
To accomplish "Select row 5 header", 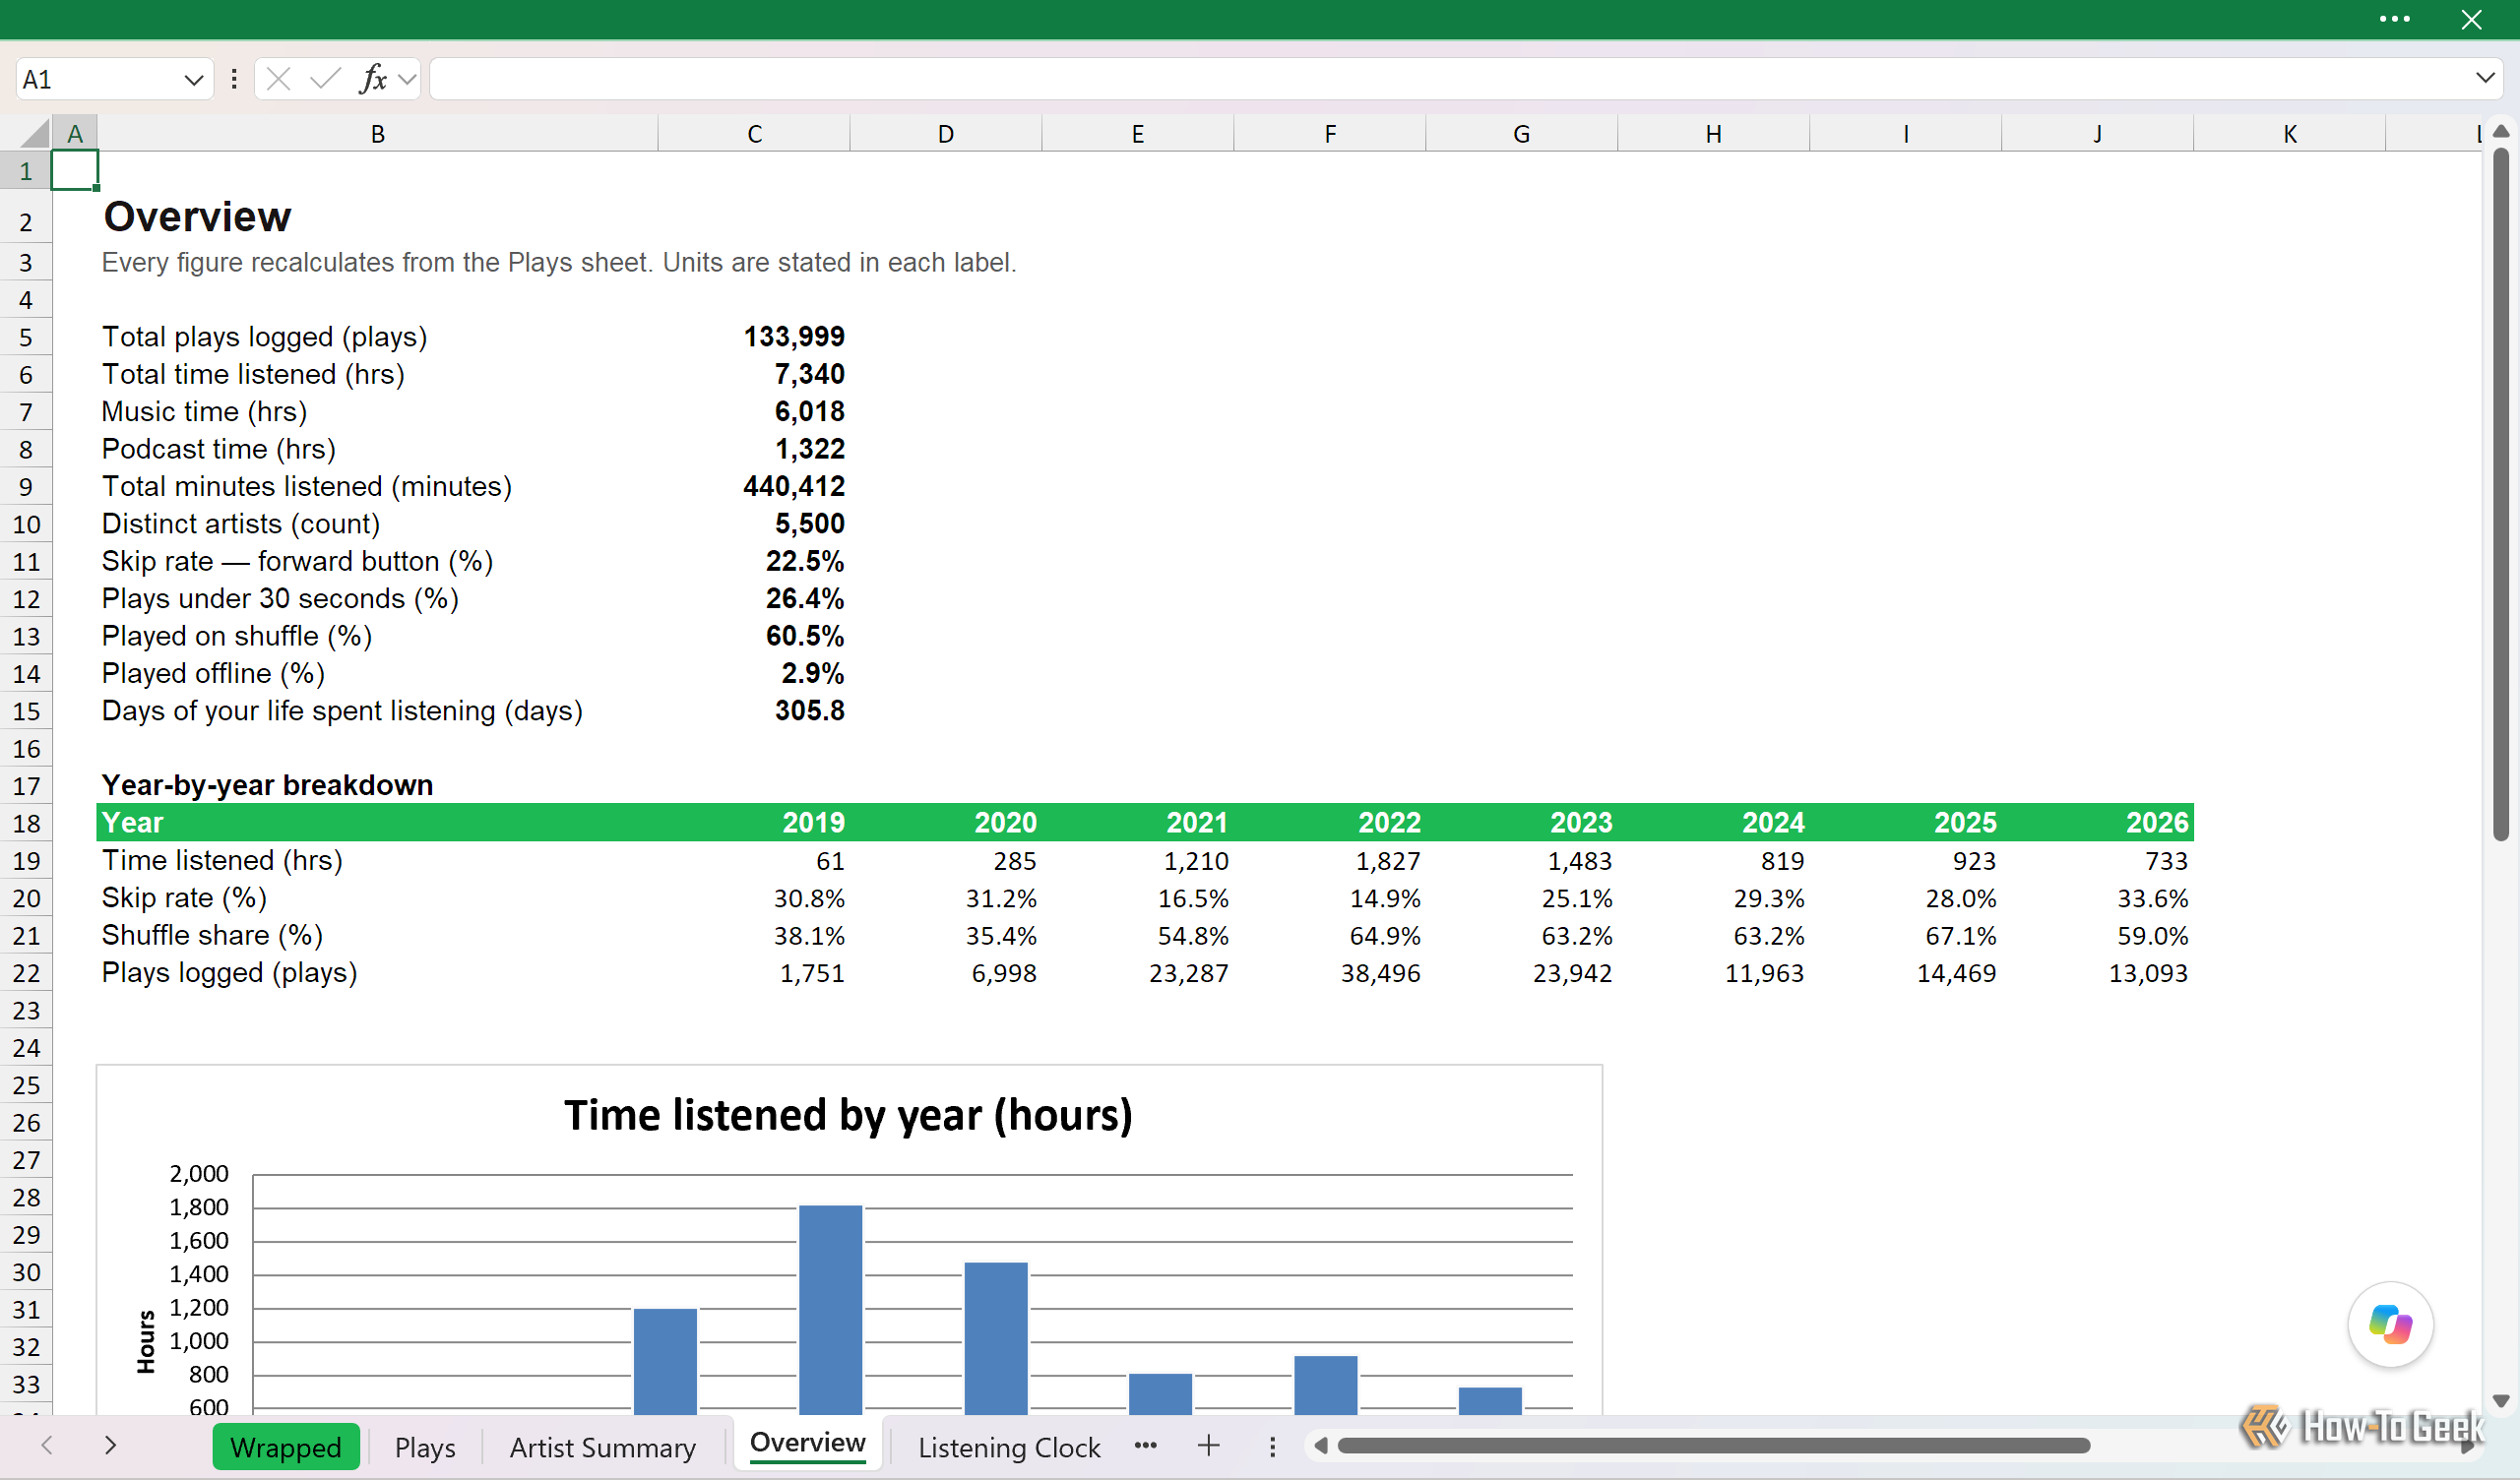I will [x=26, y=338].
